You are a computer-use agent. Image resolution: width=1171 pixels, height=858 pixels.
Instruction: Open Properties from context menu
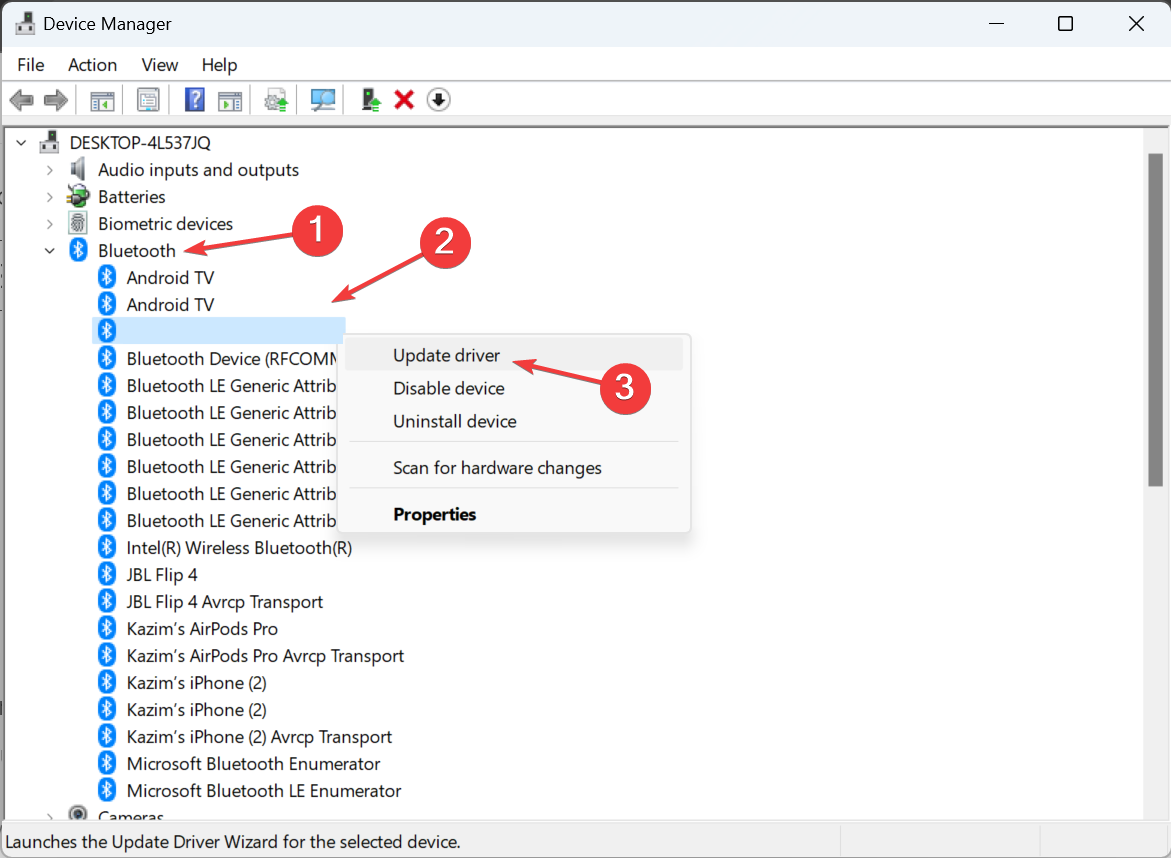(x=514, y=515)
